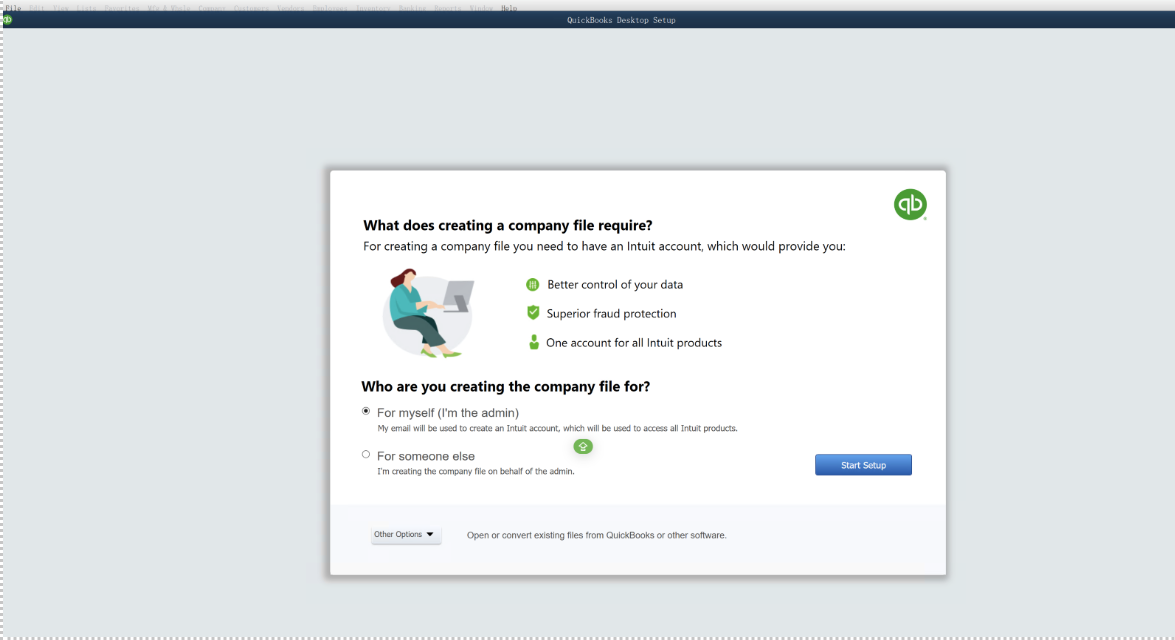Click the QuickBooks logo in the setup dialog
Image resolution: width=1175 pixels, height=640 pixels.
point(910,205)
